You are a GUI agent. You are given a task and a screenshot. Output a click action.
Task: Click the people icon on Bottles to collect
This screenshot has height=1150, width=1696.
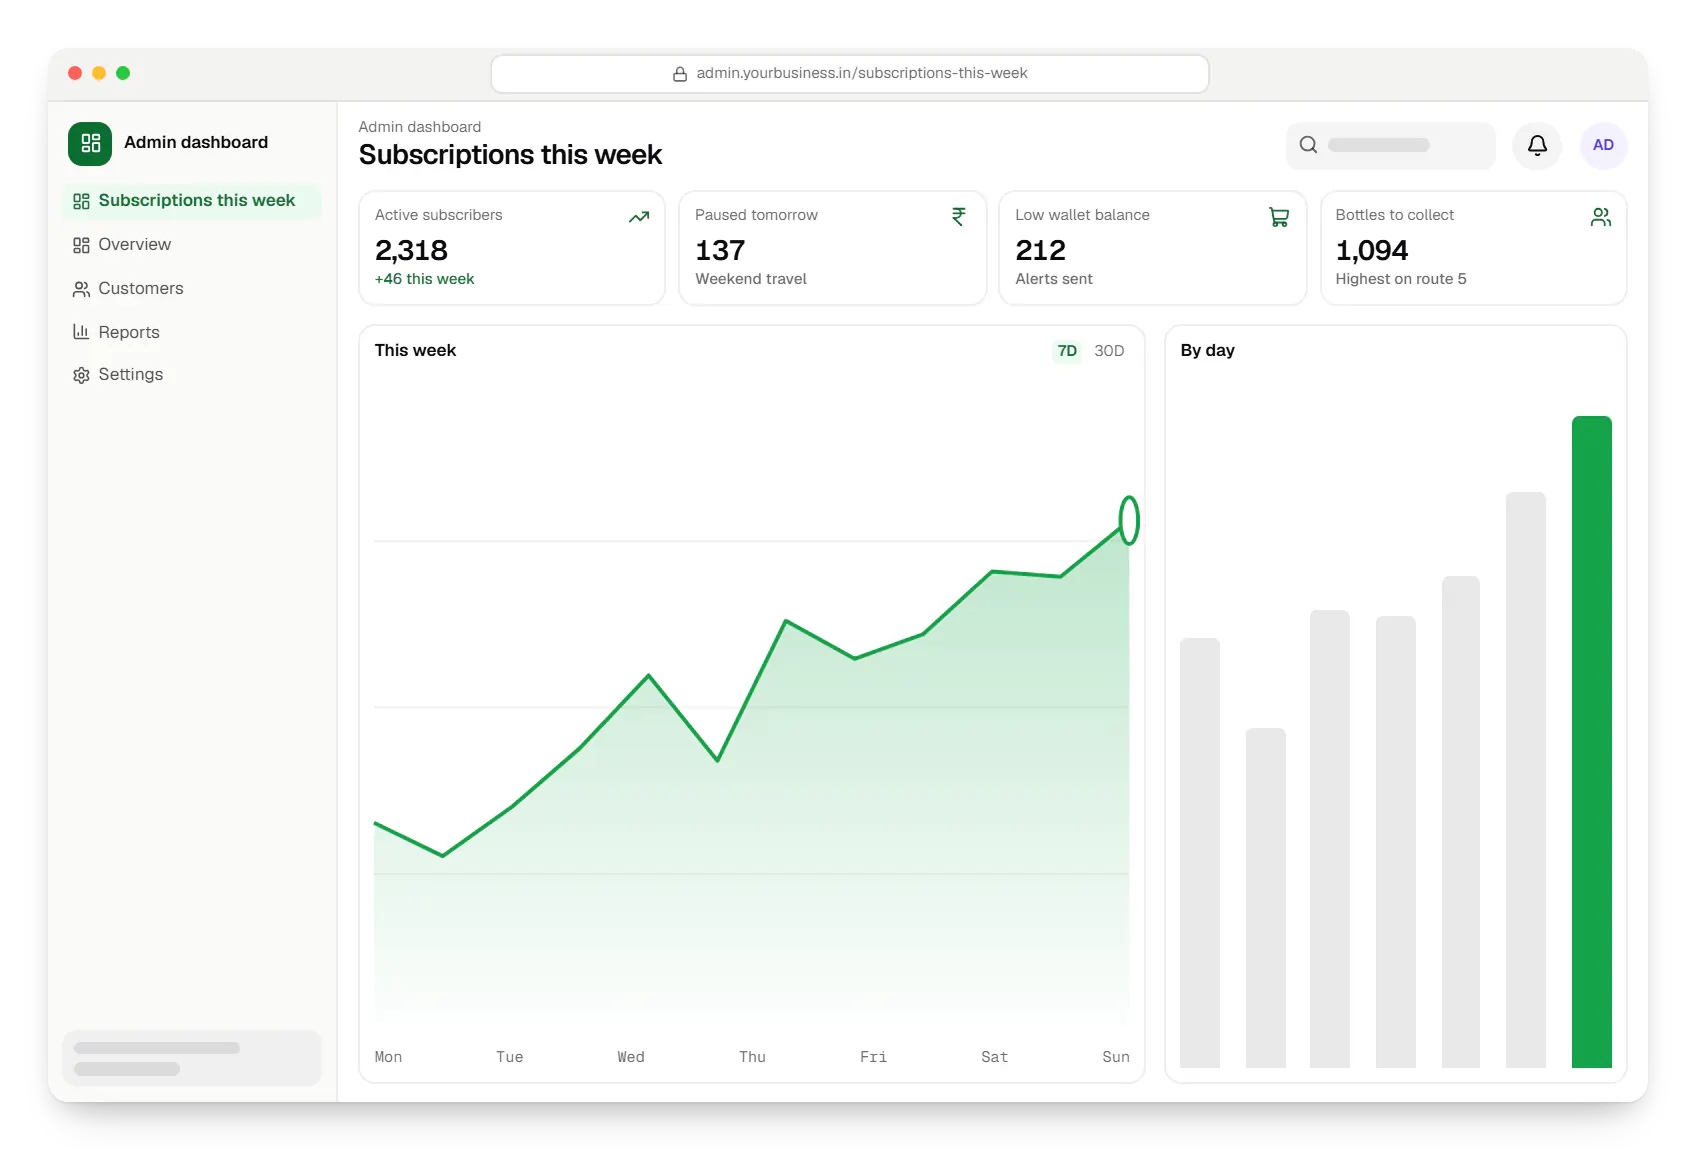[x=1601, y=217]
